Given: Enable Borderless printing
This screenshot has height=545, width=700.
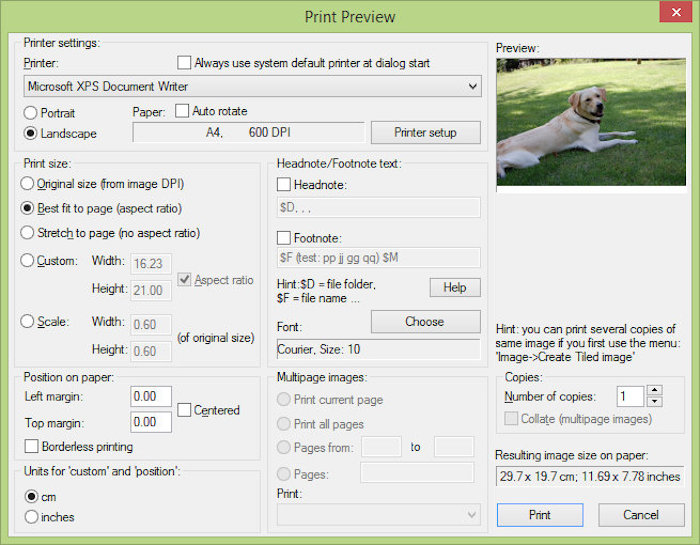Looking at the screenshot, I should click(32, 446).
